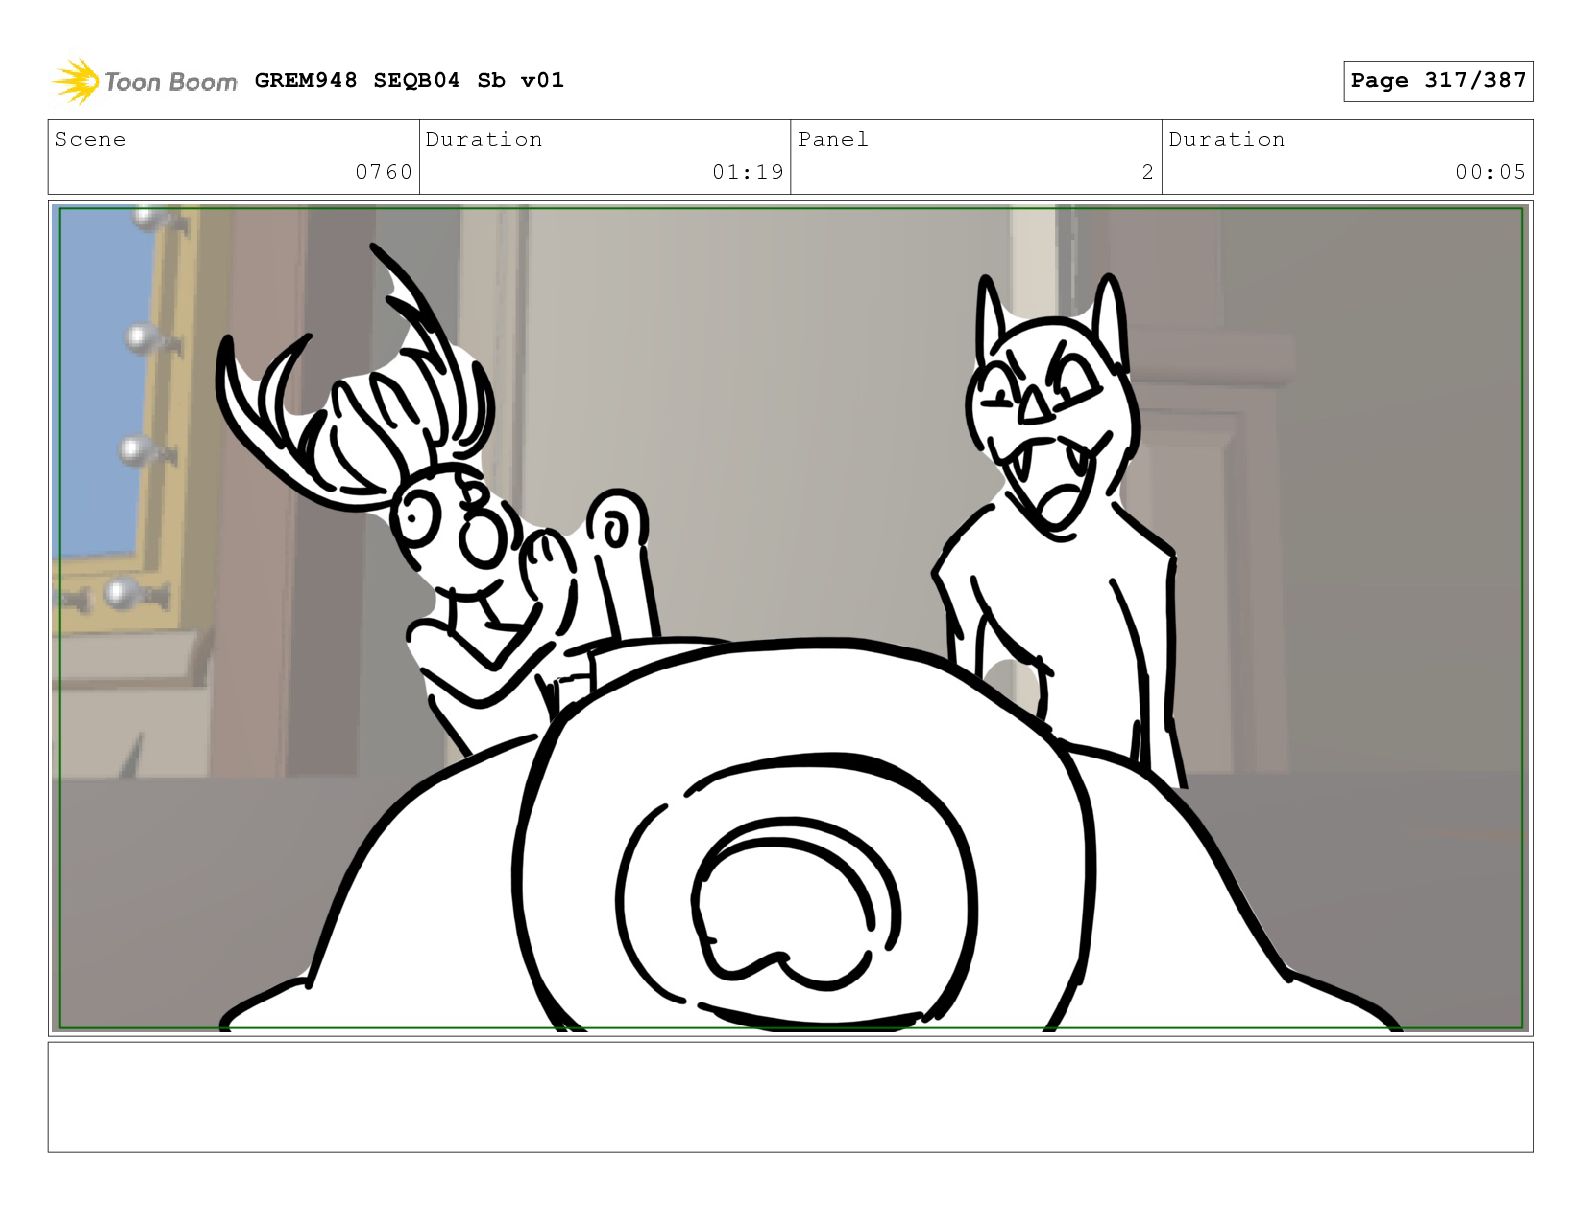Click the Scene header label
This screenshot has width=1584, height=1224.
pos(91,139)
